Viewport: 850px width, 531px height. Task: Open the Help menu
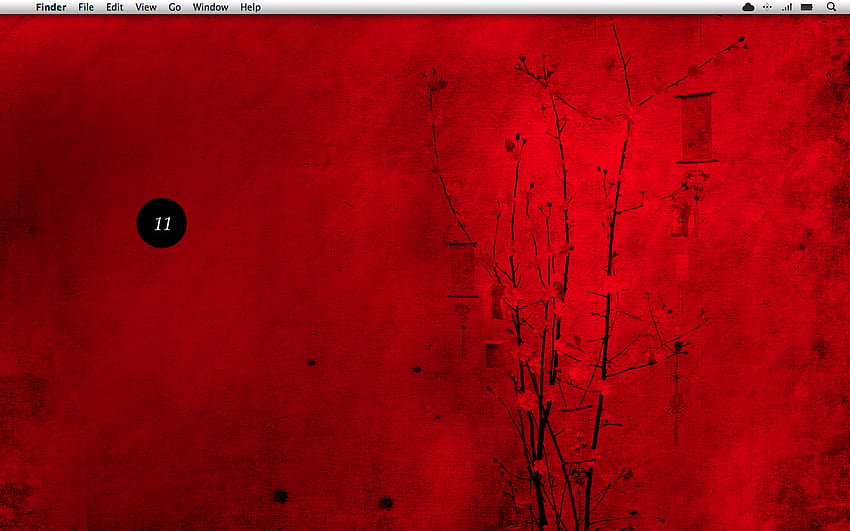coord(250,7)
